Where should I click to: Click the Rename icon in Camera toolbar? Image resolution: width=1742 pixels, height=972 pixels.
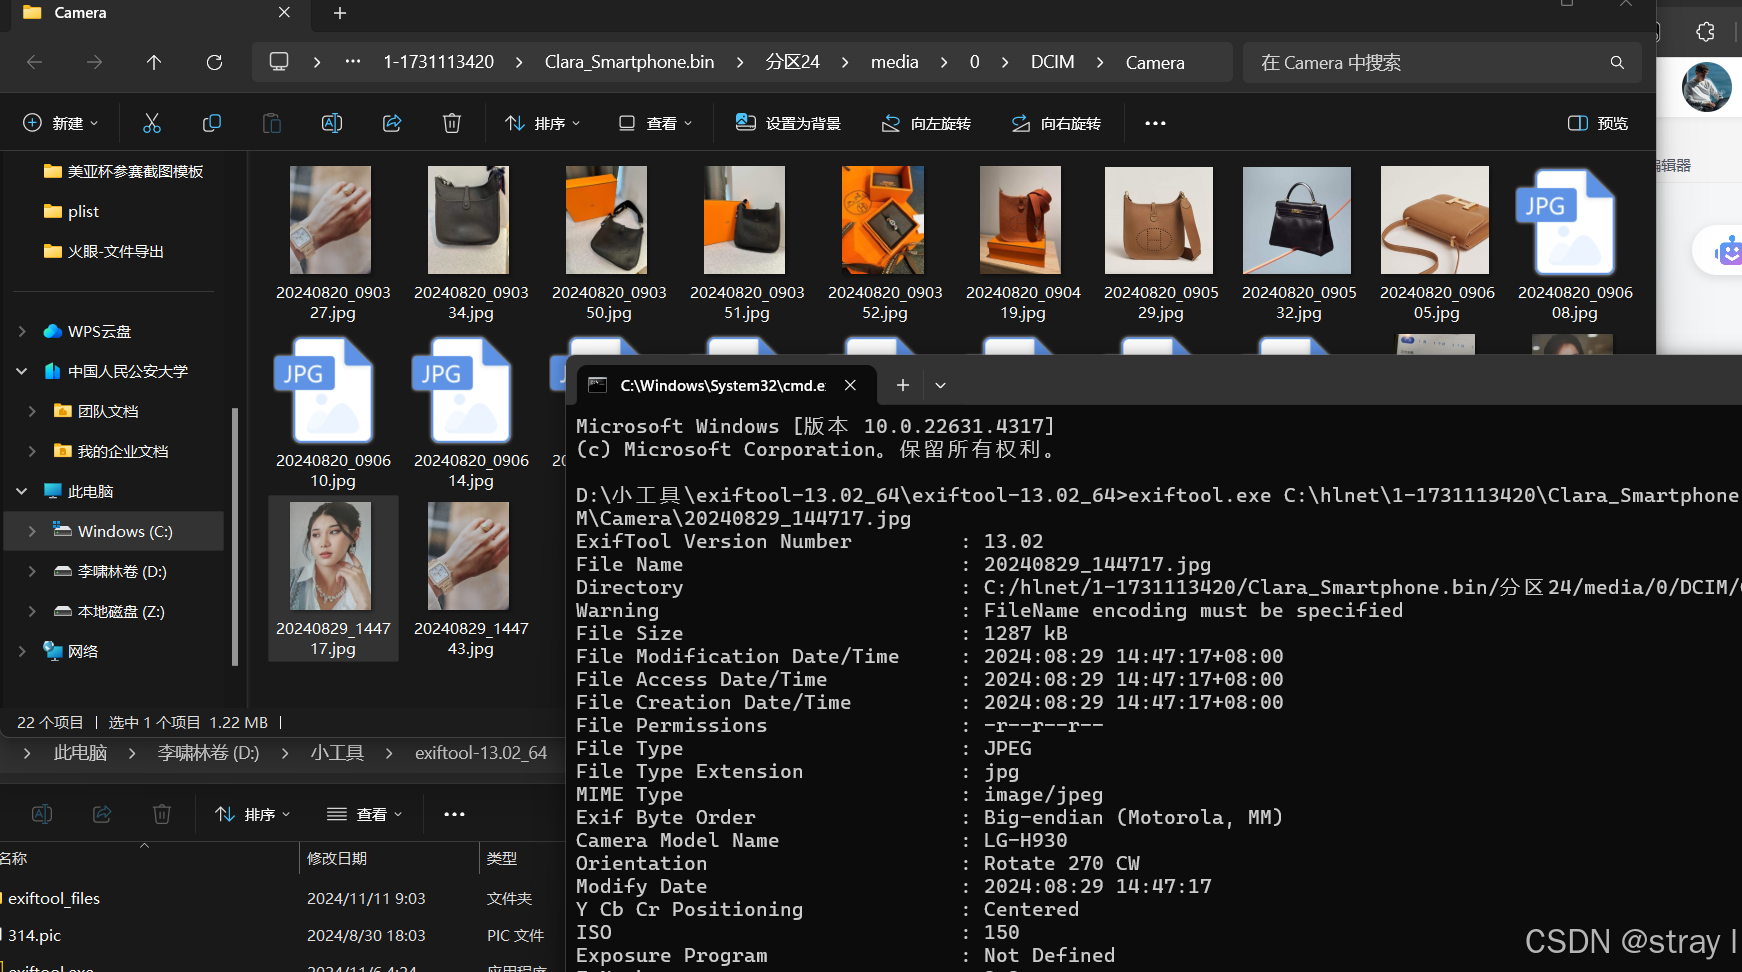coord(332,123)
